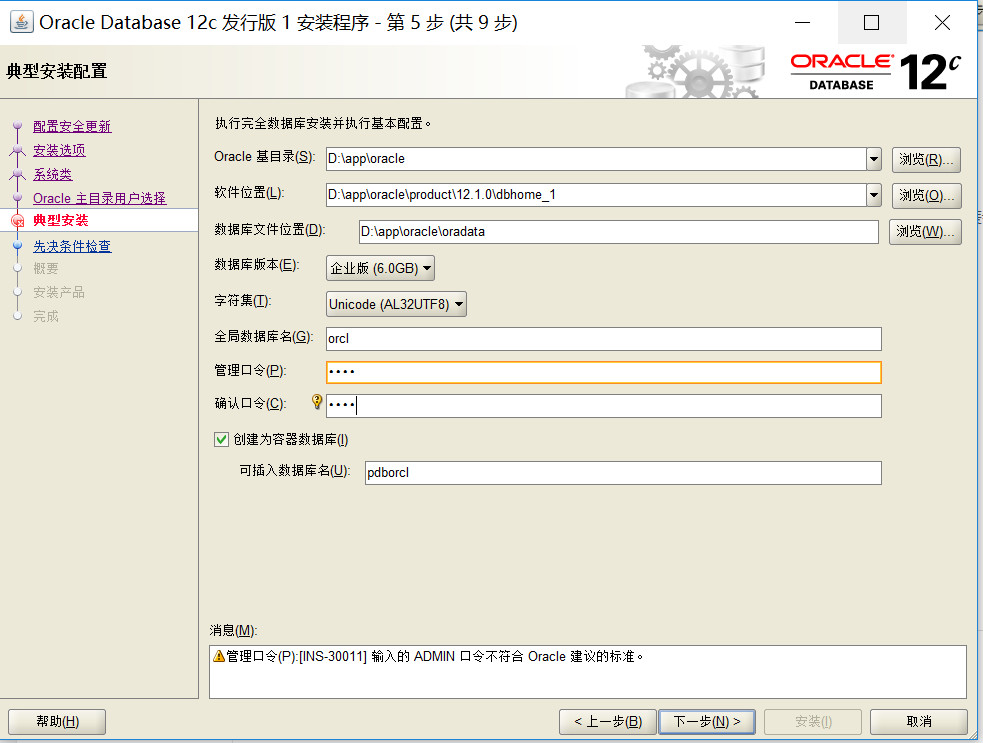
Task: Focus the 确认口令 password field
Action: coord(604,406)
